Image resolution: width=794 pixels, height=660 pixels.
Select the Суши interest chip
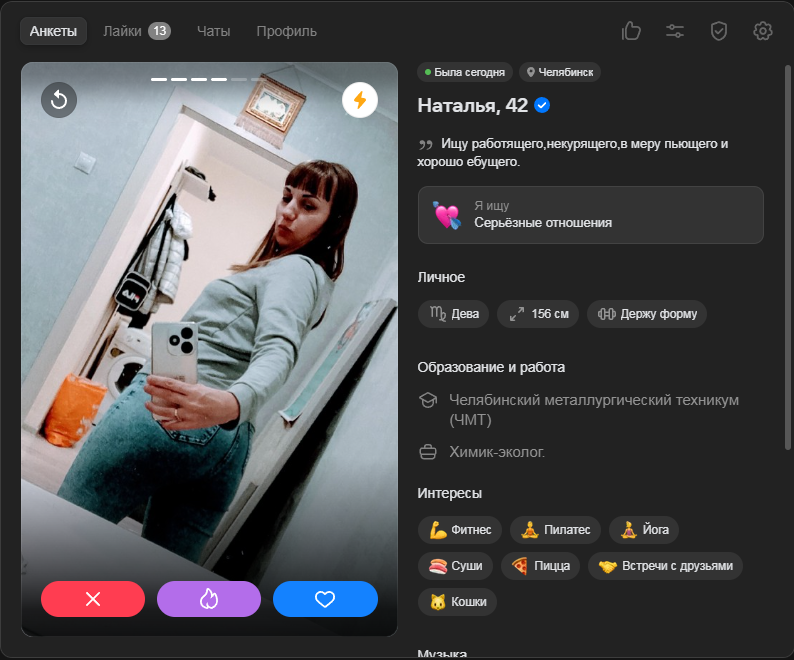click(455, 566)
